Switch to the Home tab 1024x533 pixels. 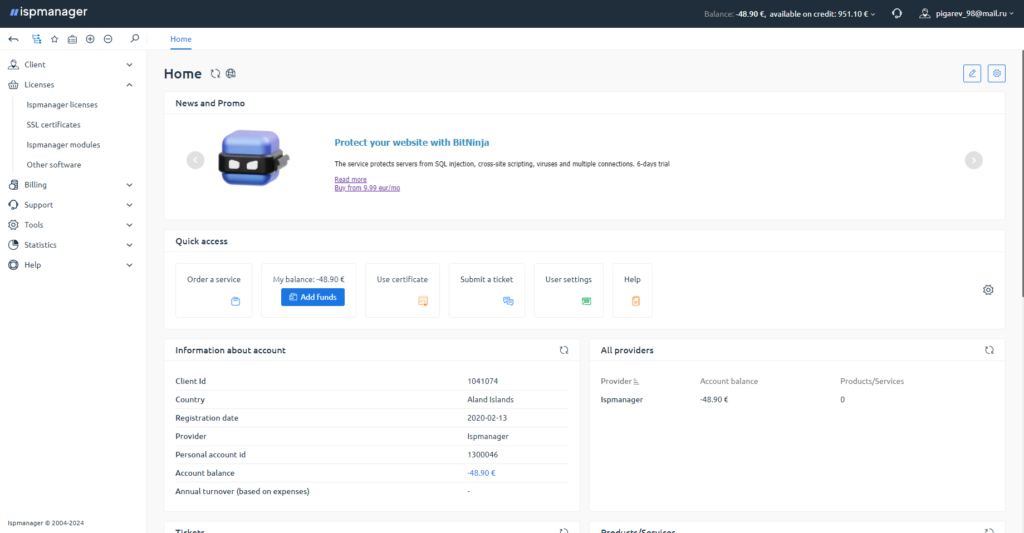tap(181, 39)
